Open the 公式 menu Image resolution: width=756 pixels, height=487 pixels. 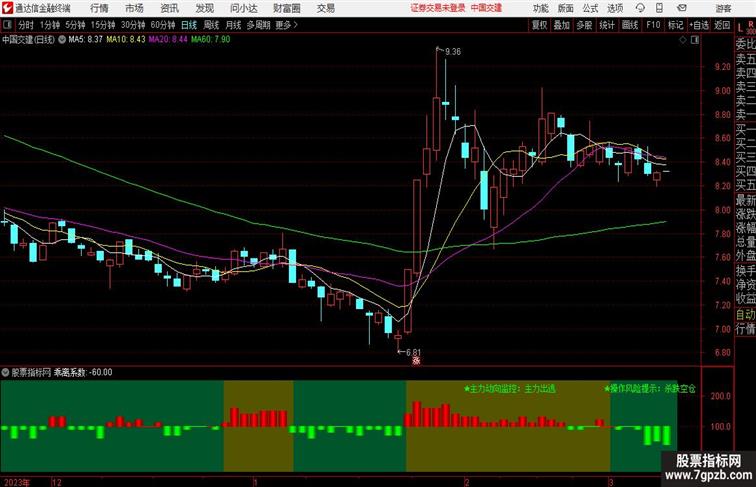590,8
